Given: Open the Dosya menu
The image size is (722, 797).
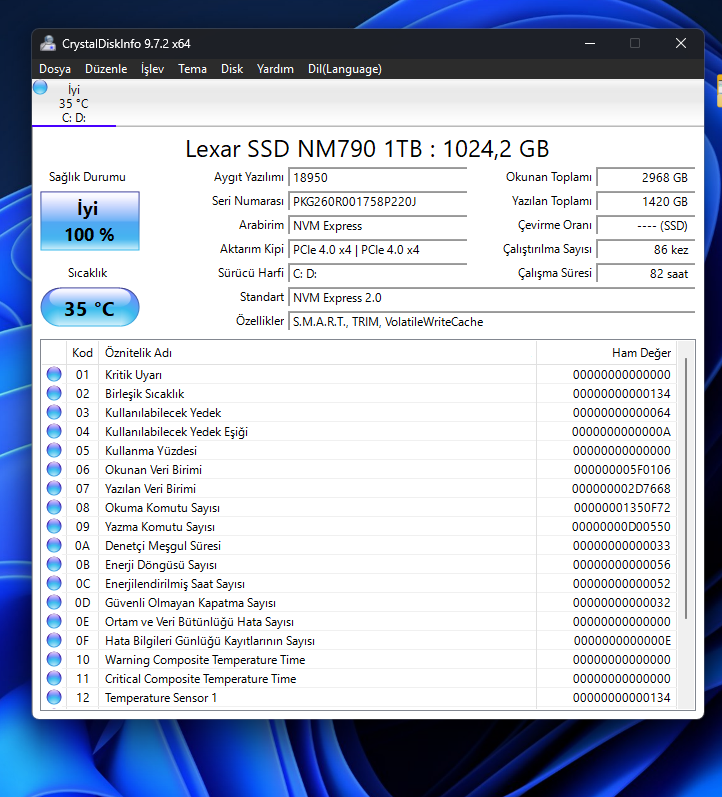Looking at the screenshot, I should tap(55, 69).
